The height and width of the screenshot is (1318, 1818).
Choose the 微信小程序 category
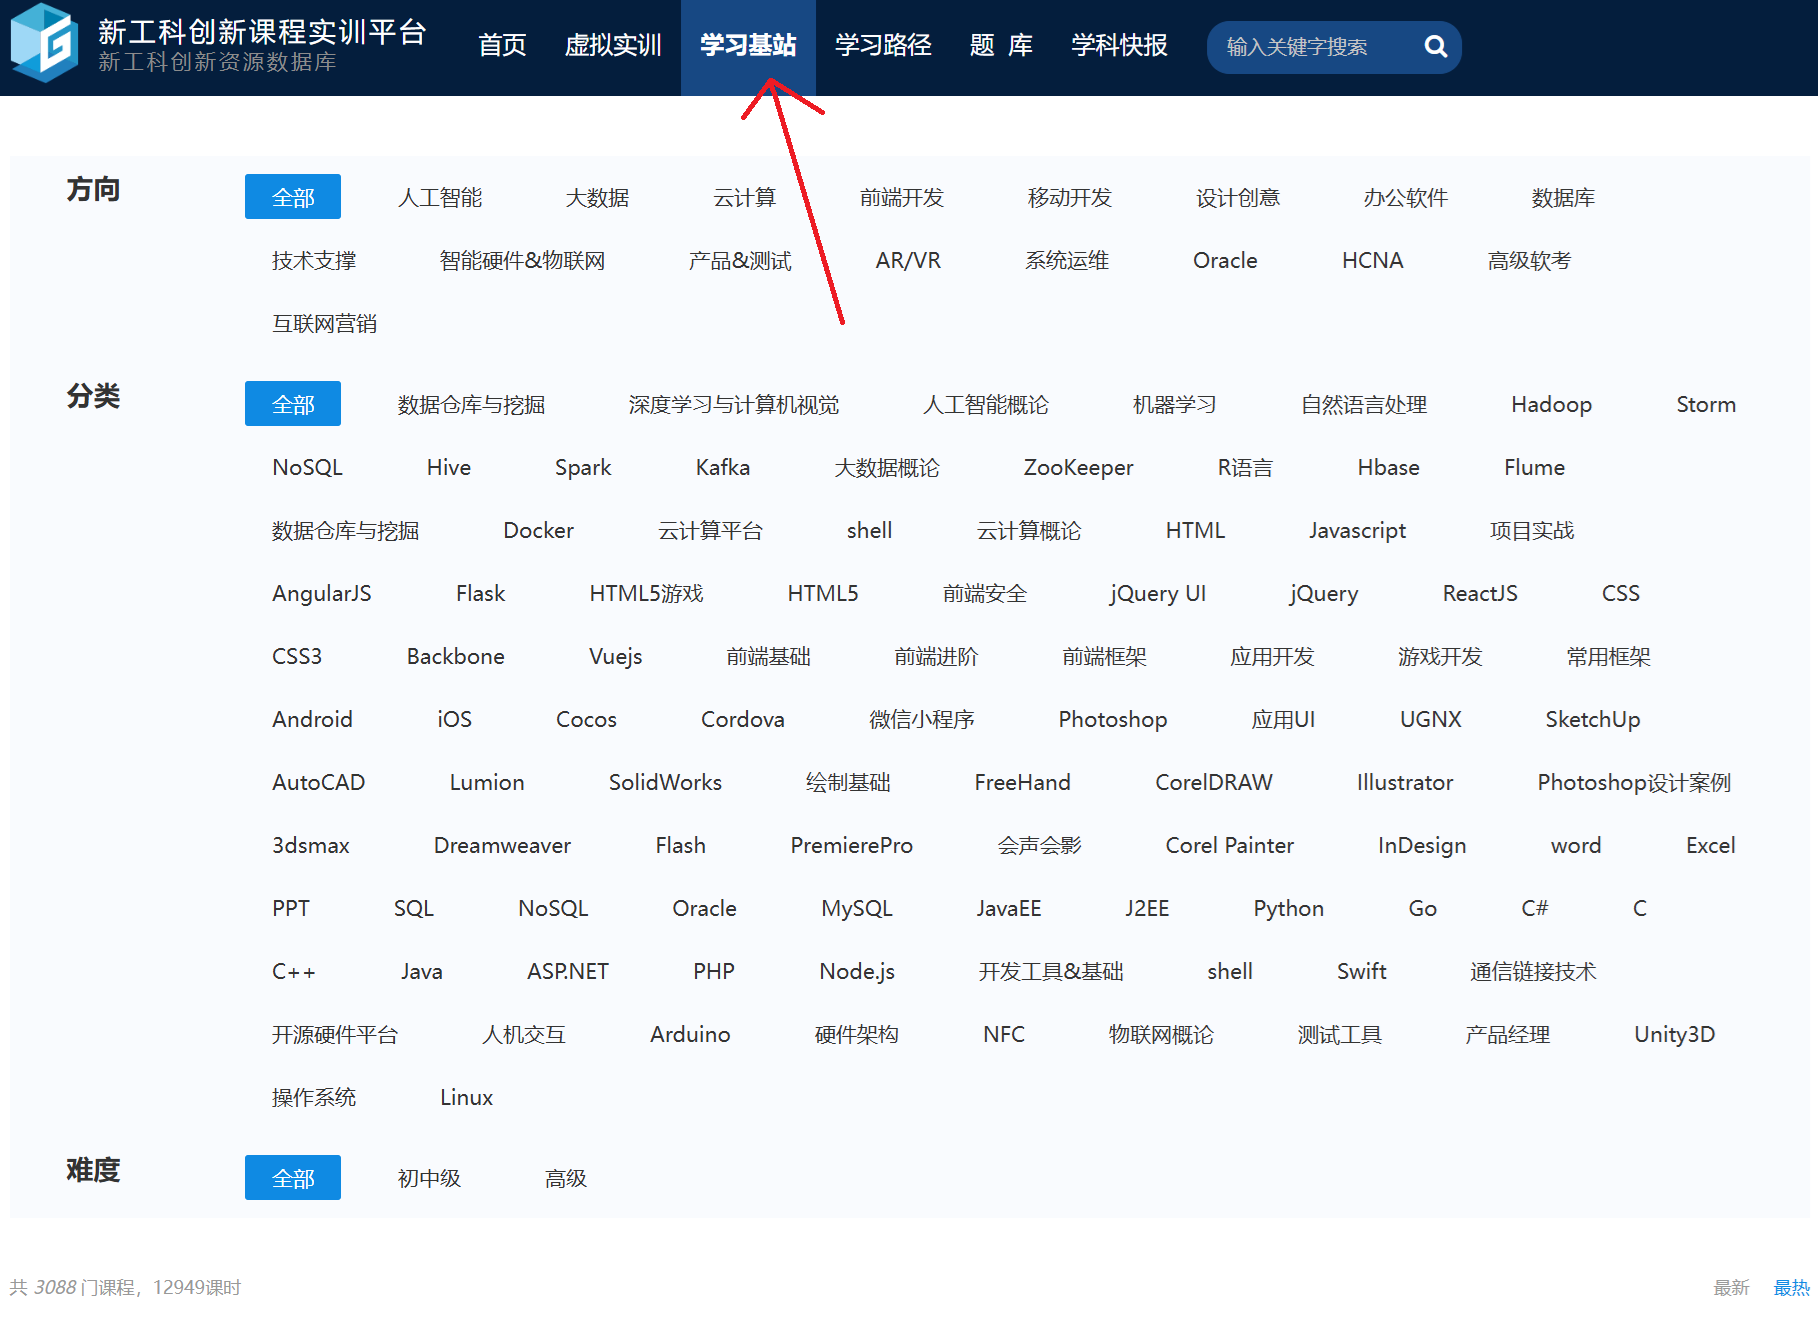pos(921,719)
